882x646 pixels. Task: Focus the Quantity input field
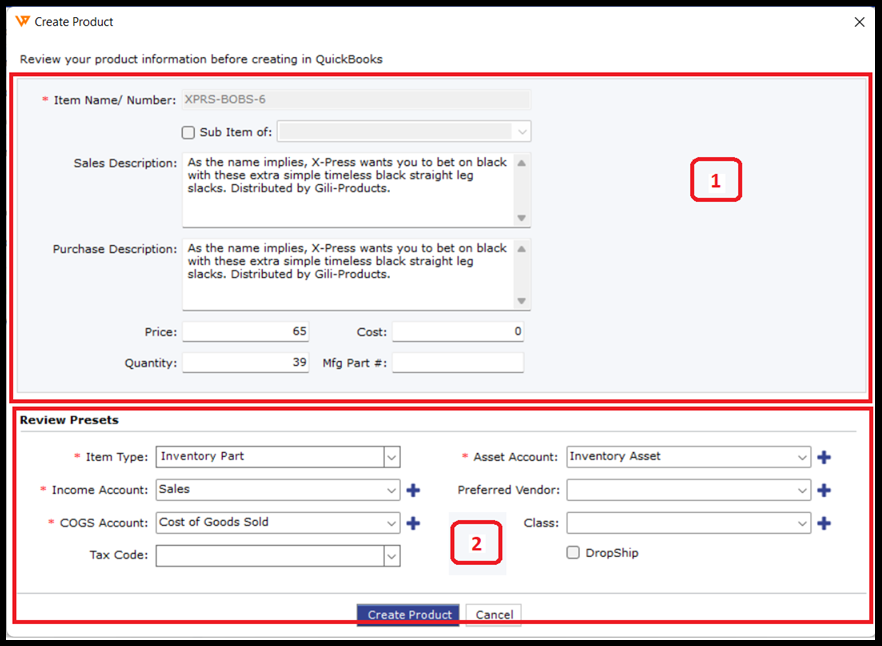(245, 362)
